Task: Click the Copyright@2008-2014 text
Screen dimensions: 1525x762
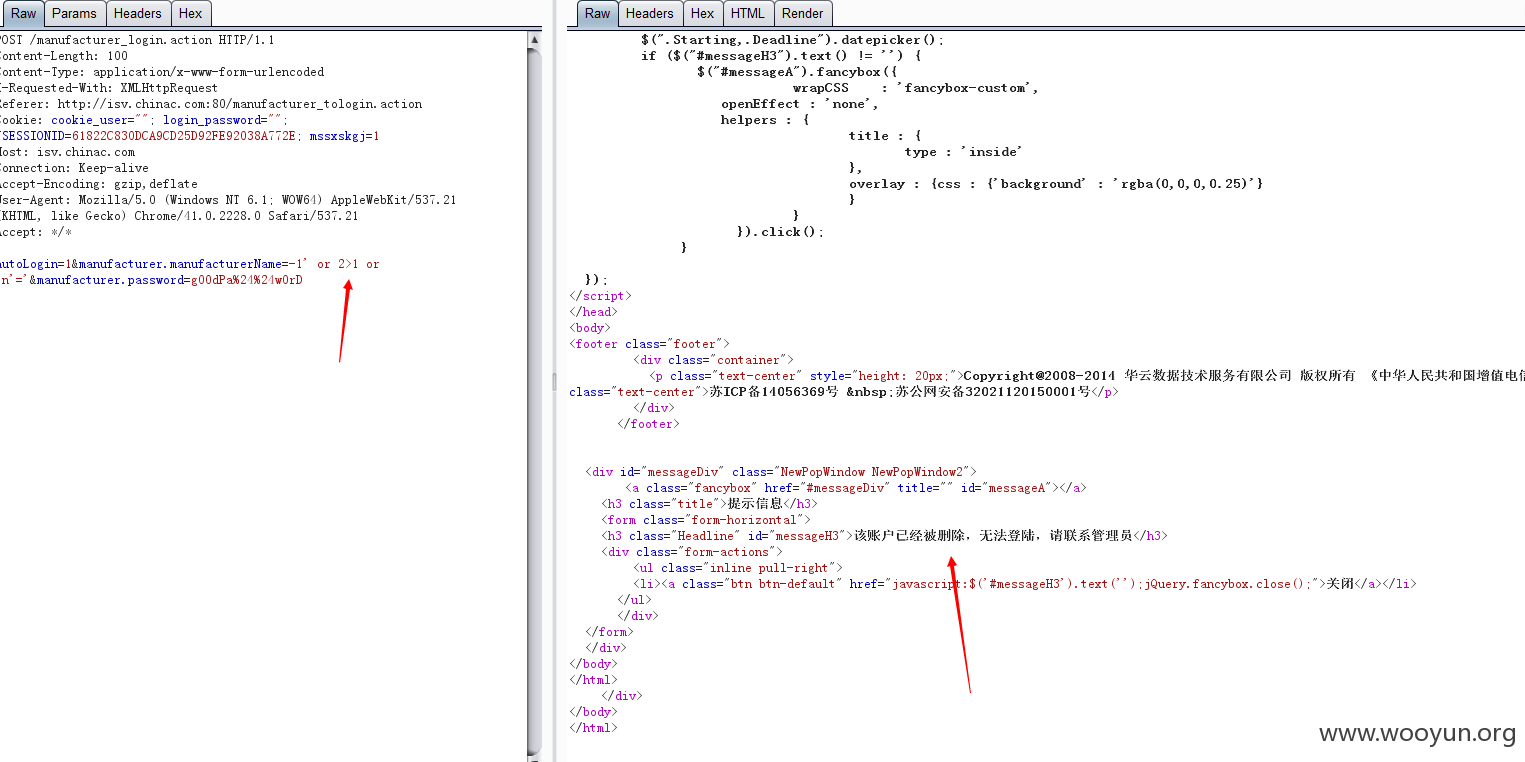Action: click(x=1039, y=376)
